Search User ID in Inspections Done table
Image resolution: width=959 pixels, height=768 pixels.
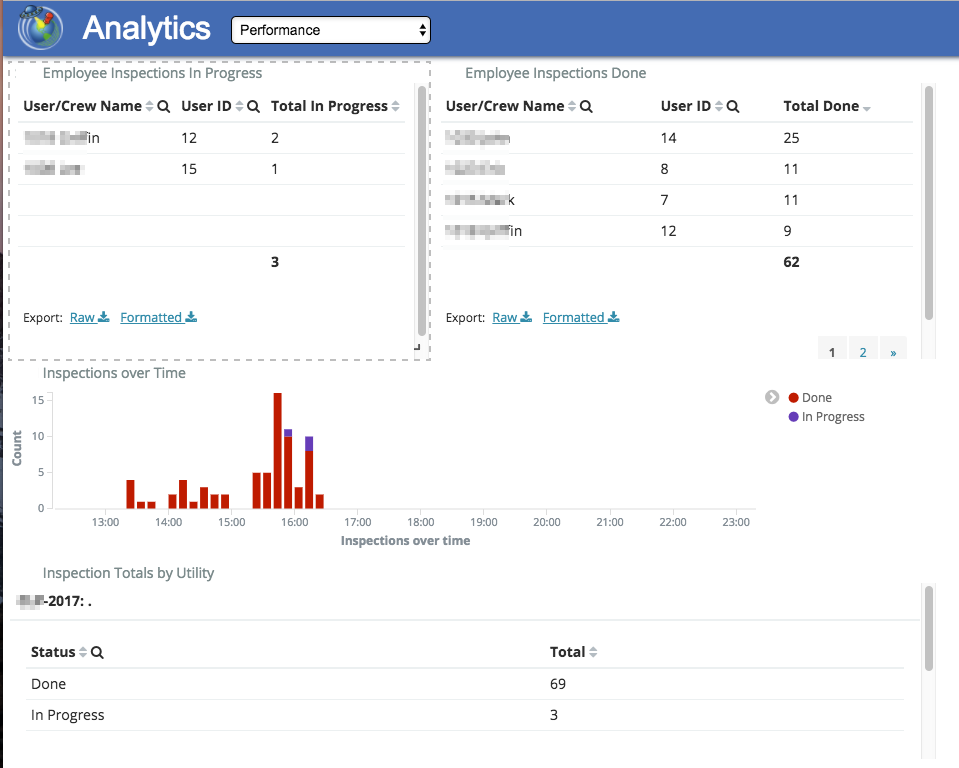coord(733,106)
